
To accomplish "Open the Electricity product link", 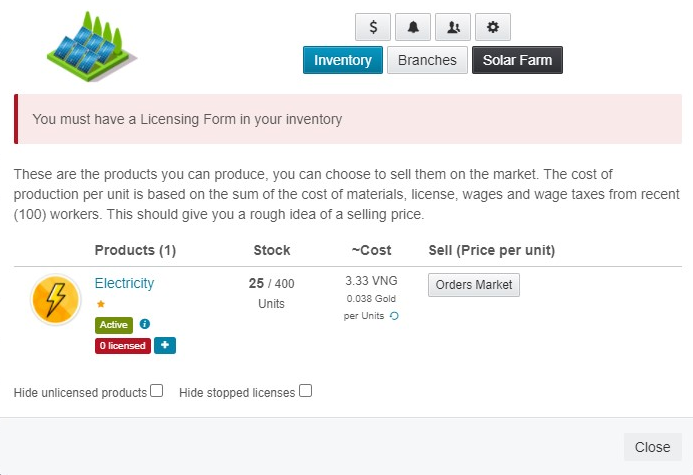I will tap(125, 283).
